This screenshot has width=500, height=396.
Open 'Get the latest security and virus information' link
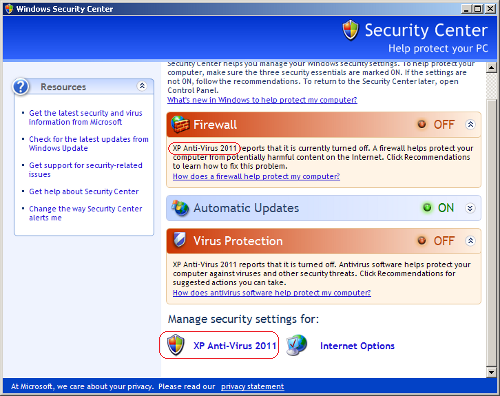click(x=86, y=117)
